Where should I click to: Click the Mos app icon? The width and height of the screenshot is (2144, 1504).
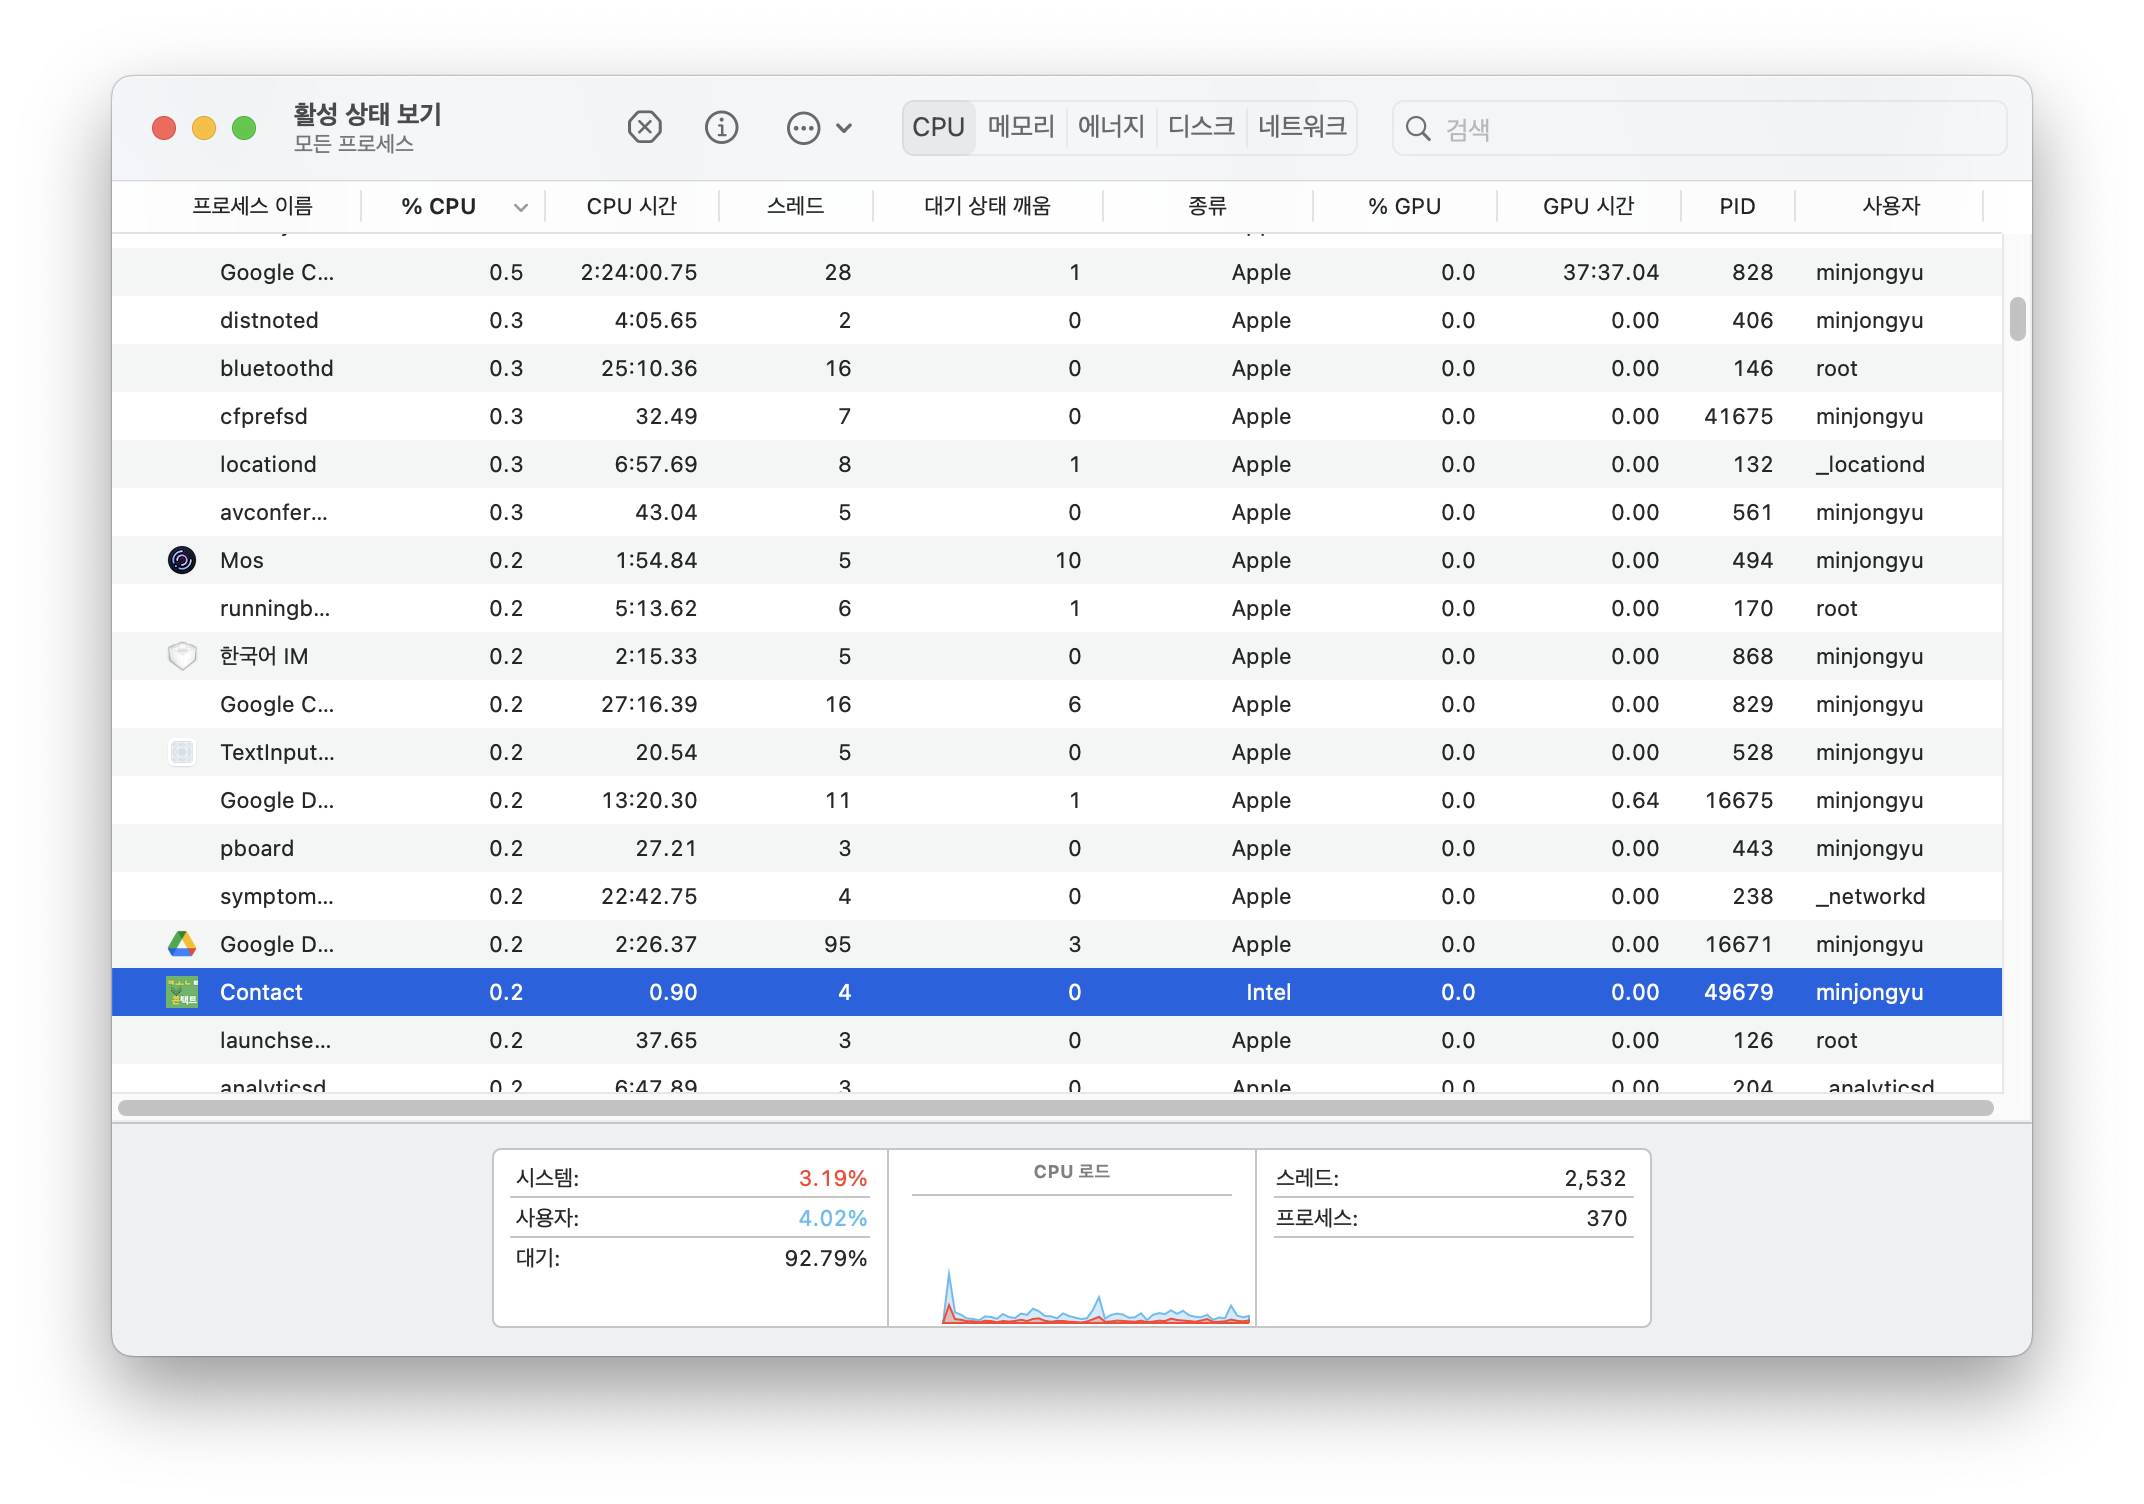click(182, 560)
